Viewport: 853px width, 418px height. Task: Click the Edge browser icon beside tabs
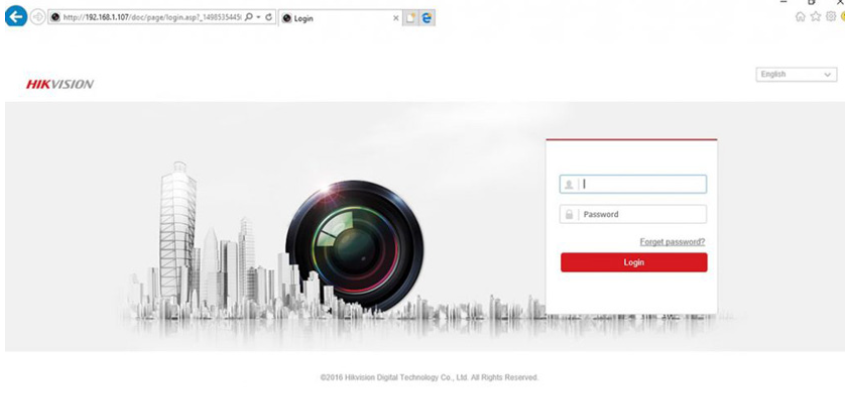[427, 18]
